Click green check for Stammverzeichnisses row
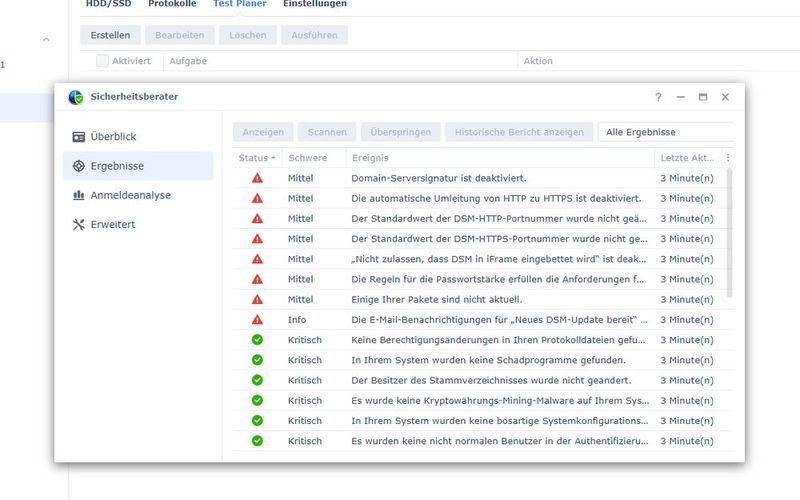 (257, 380)
